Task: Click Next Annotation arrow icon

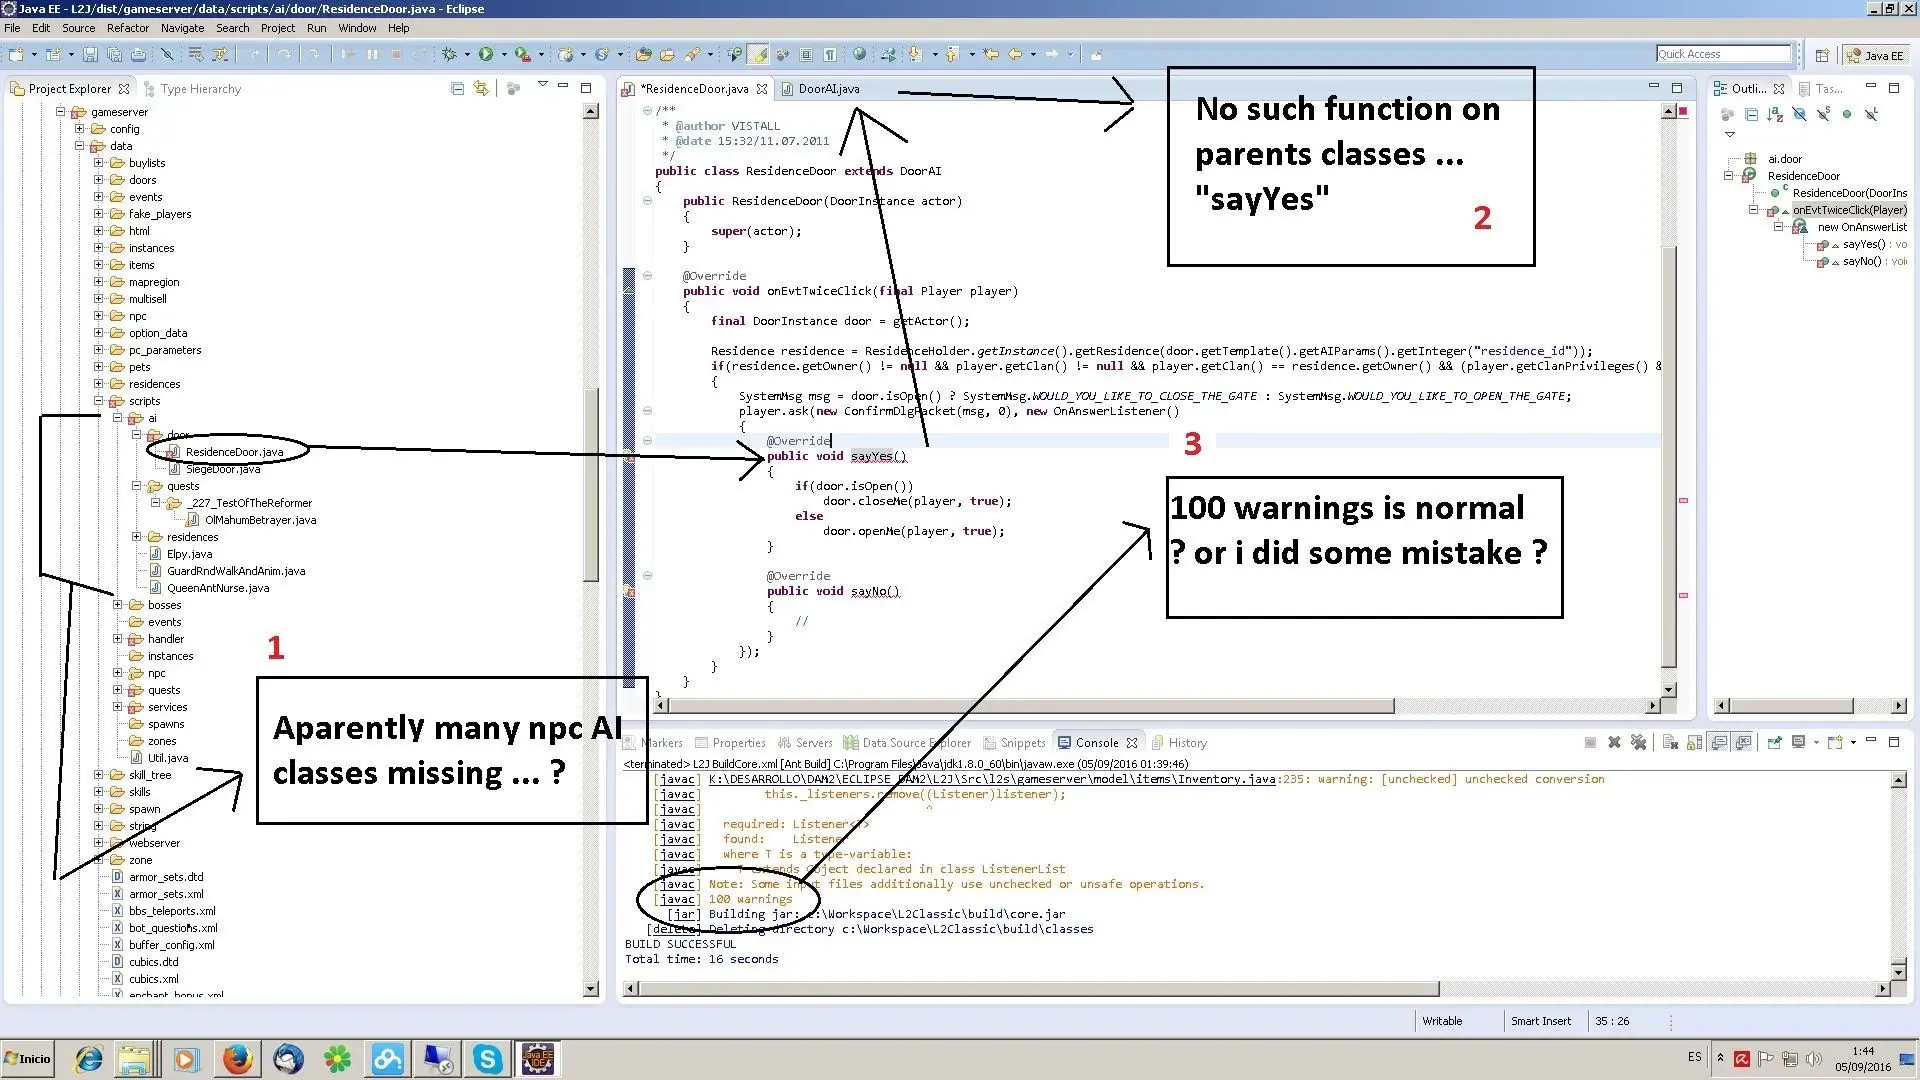Action: (x=915, y=54)
